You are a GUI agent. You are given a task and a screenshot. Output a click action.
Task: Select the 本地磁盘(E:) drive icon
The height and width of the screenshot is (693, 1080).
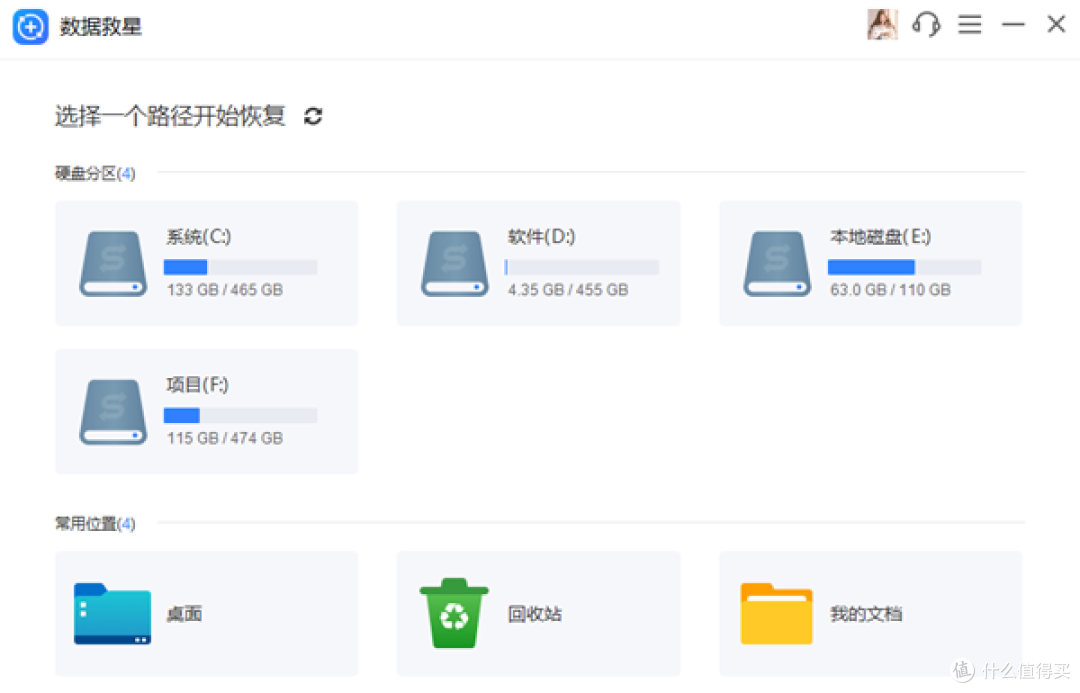click(777, 264)
